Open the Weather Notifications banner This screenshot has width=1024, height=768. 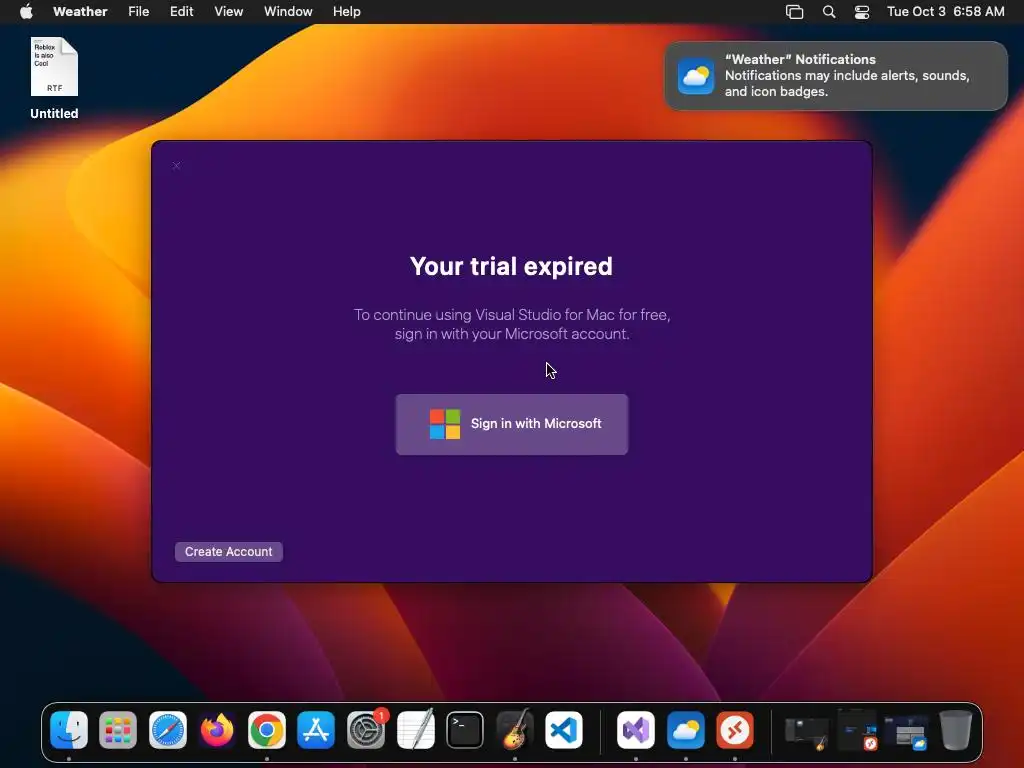coord(836,76)
